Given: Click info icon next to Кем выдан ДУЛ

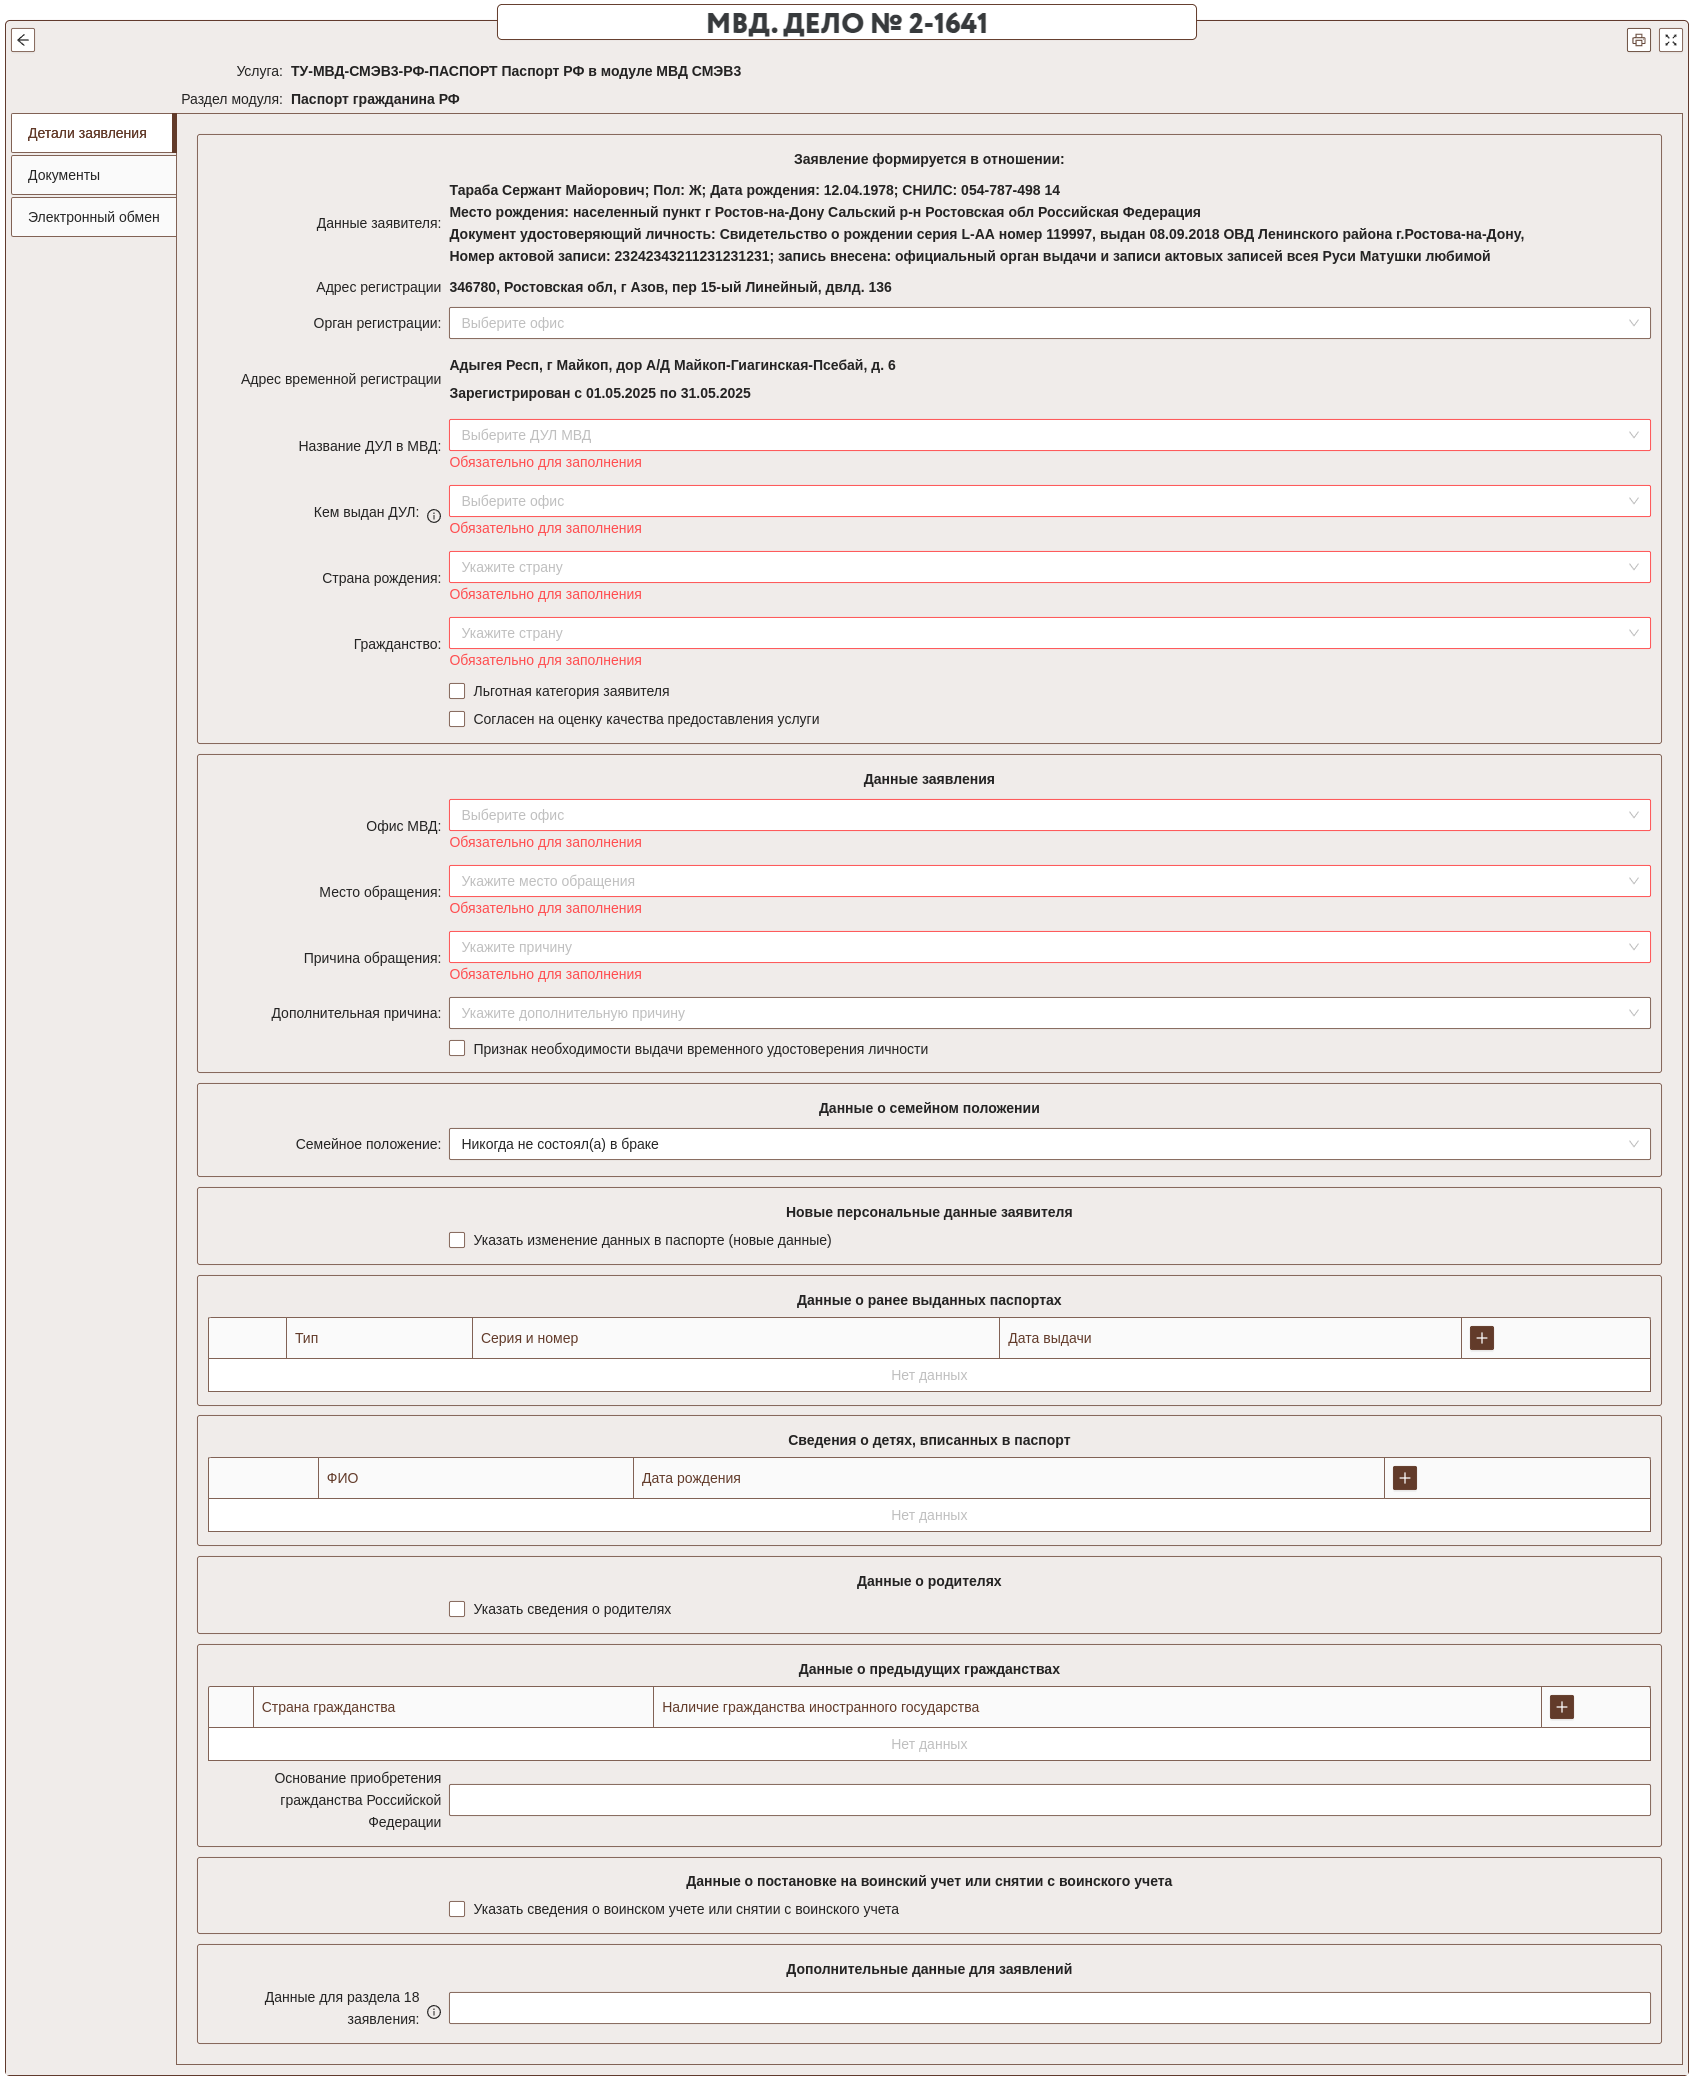Looking at the screenshot, I should coord(434,516).
